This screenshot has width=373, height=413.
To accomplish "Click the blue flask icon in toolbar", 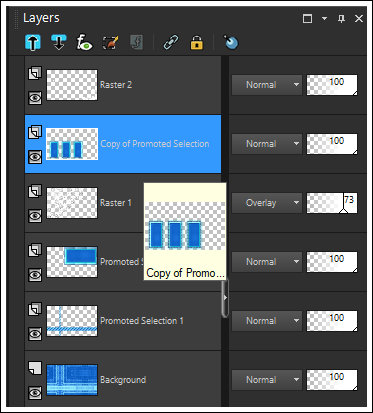I will (x=231, y=42).
